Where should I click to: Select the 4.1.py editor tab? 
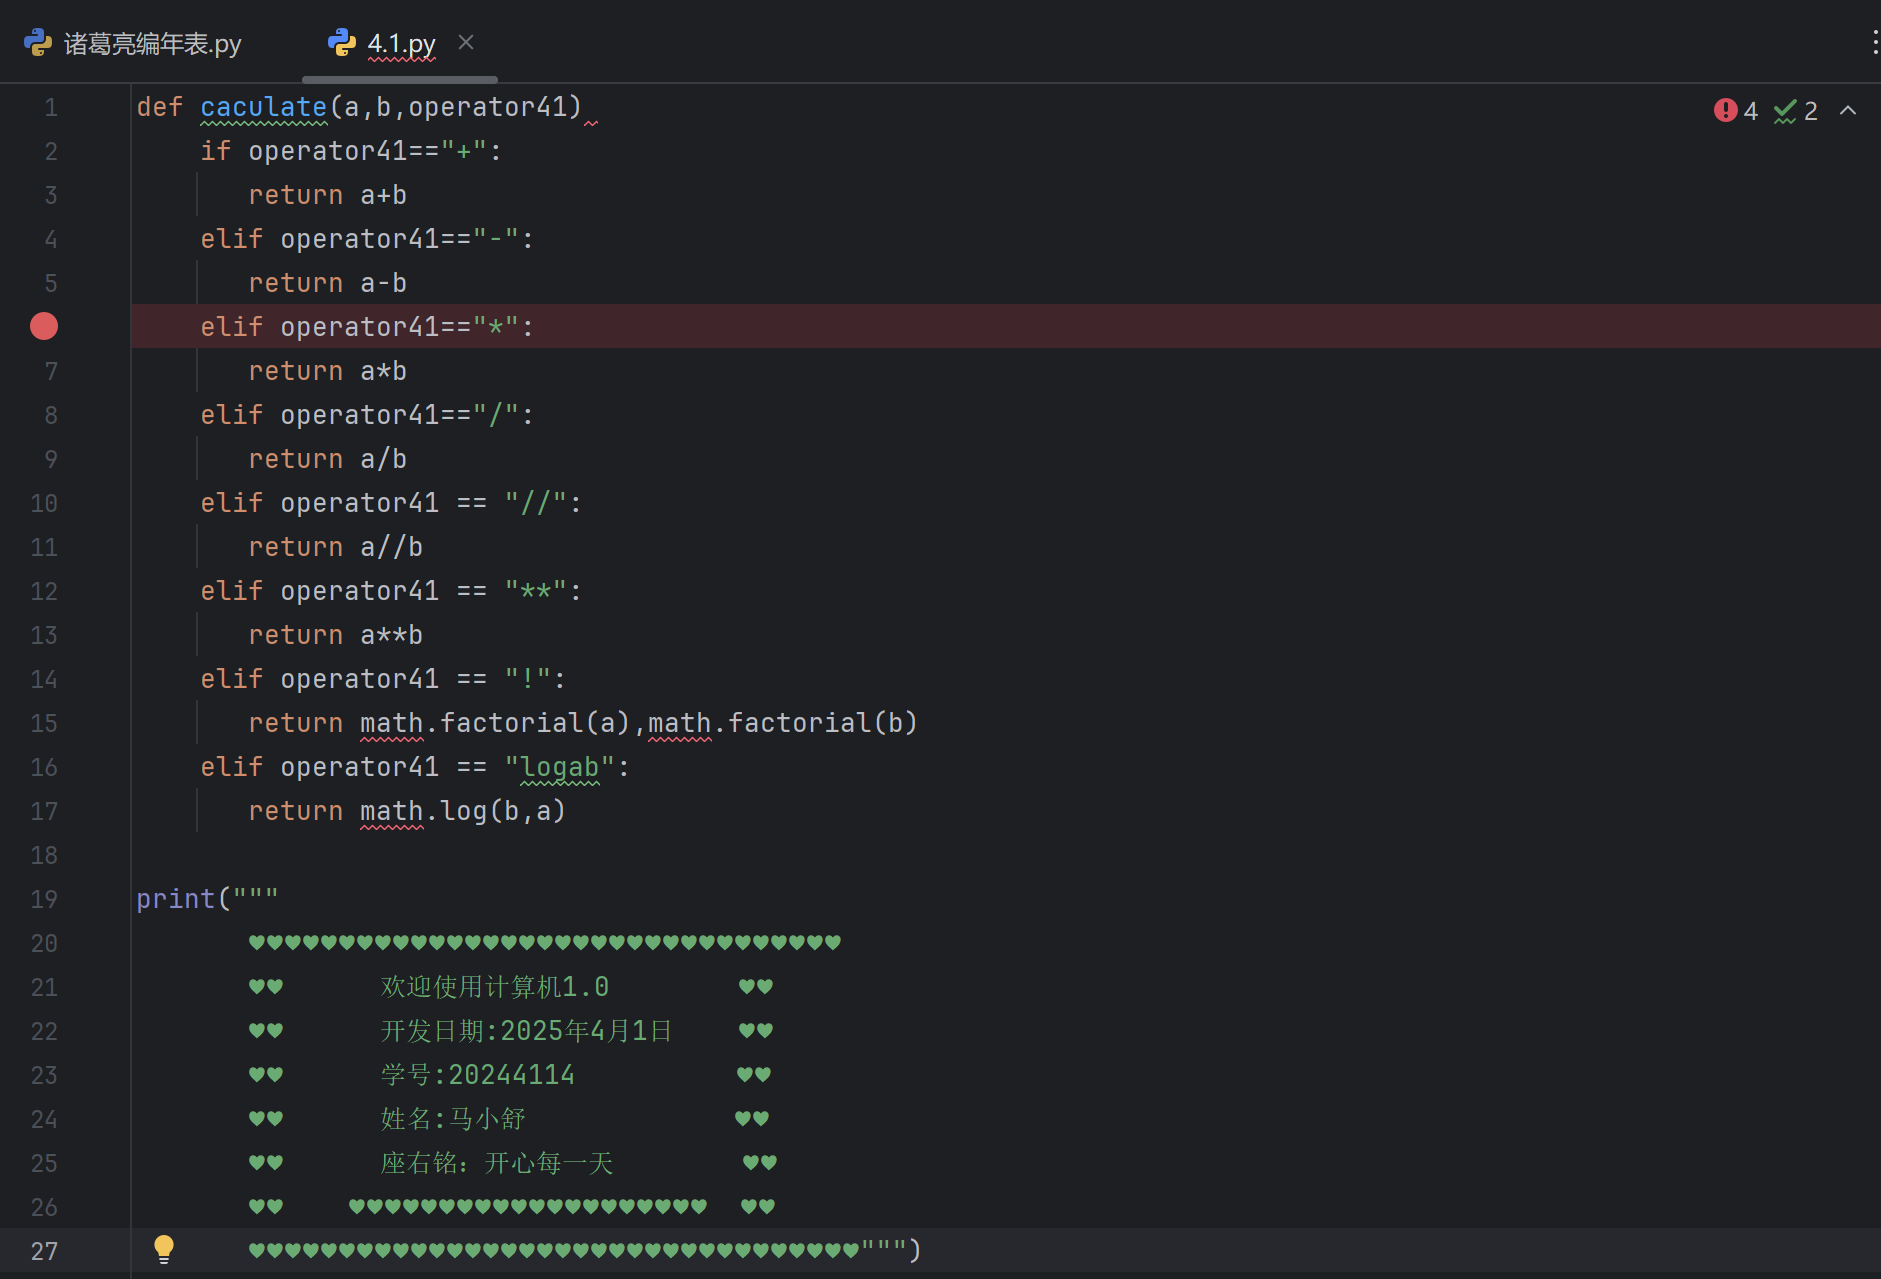point(401,44)
